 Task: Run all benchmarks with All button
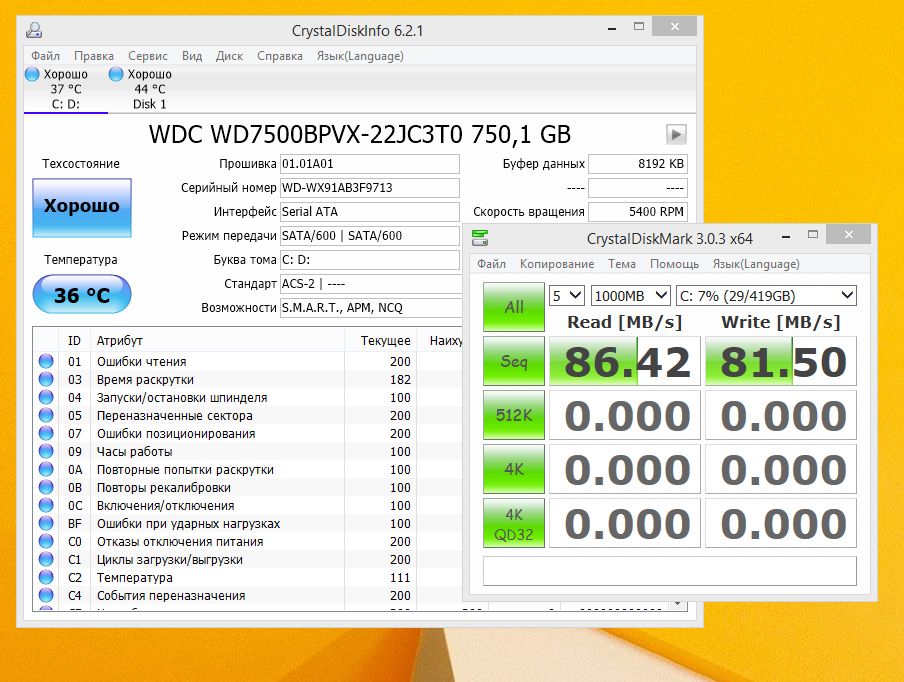pyautogui.click(x=514, y=307)
